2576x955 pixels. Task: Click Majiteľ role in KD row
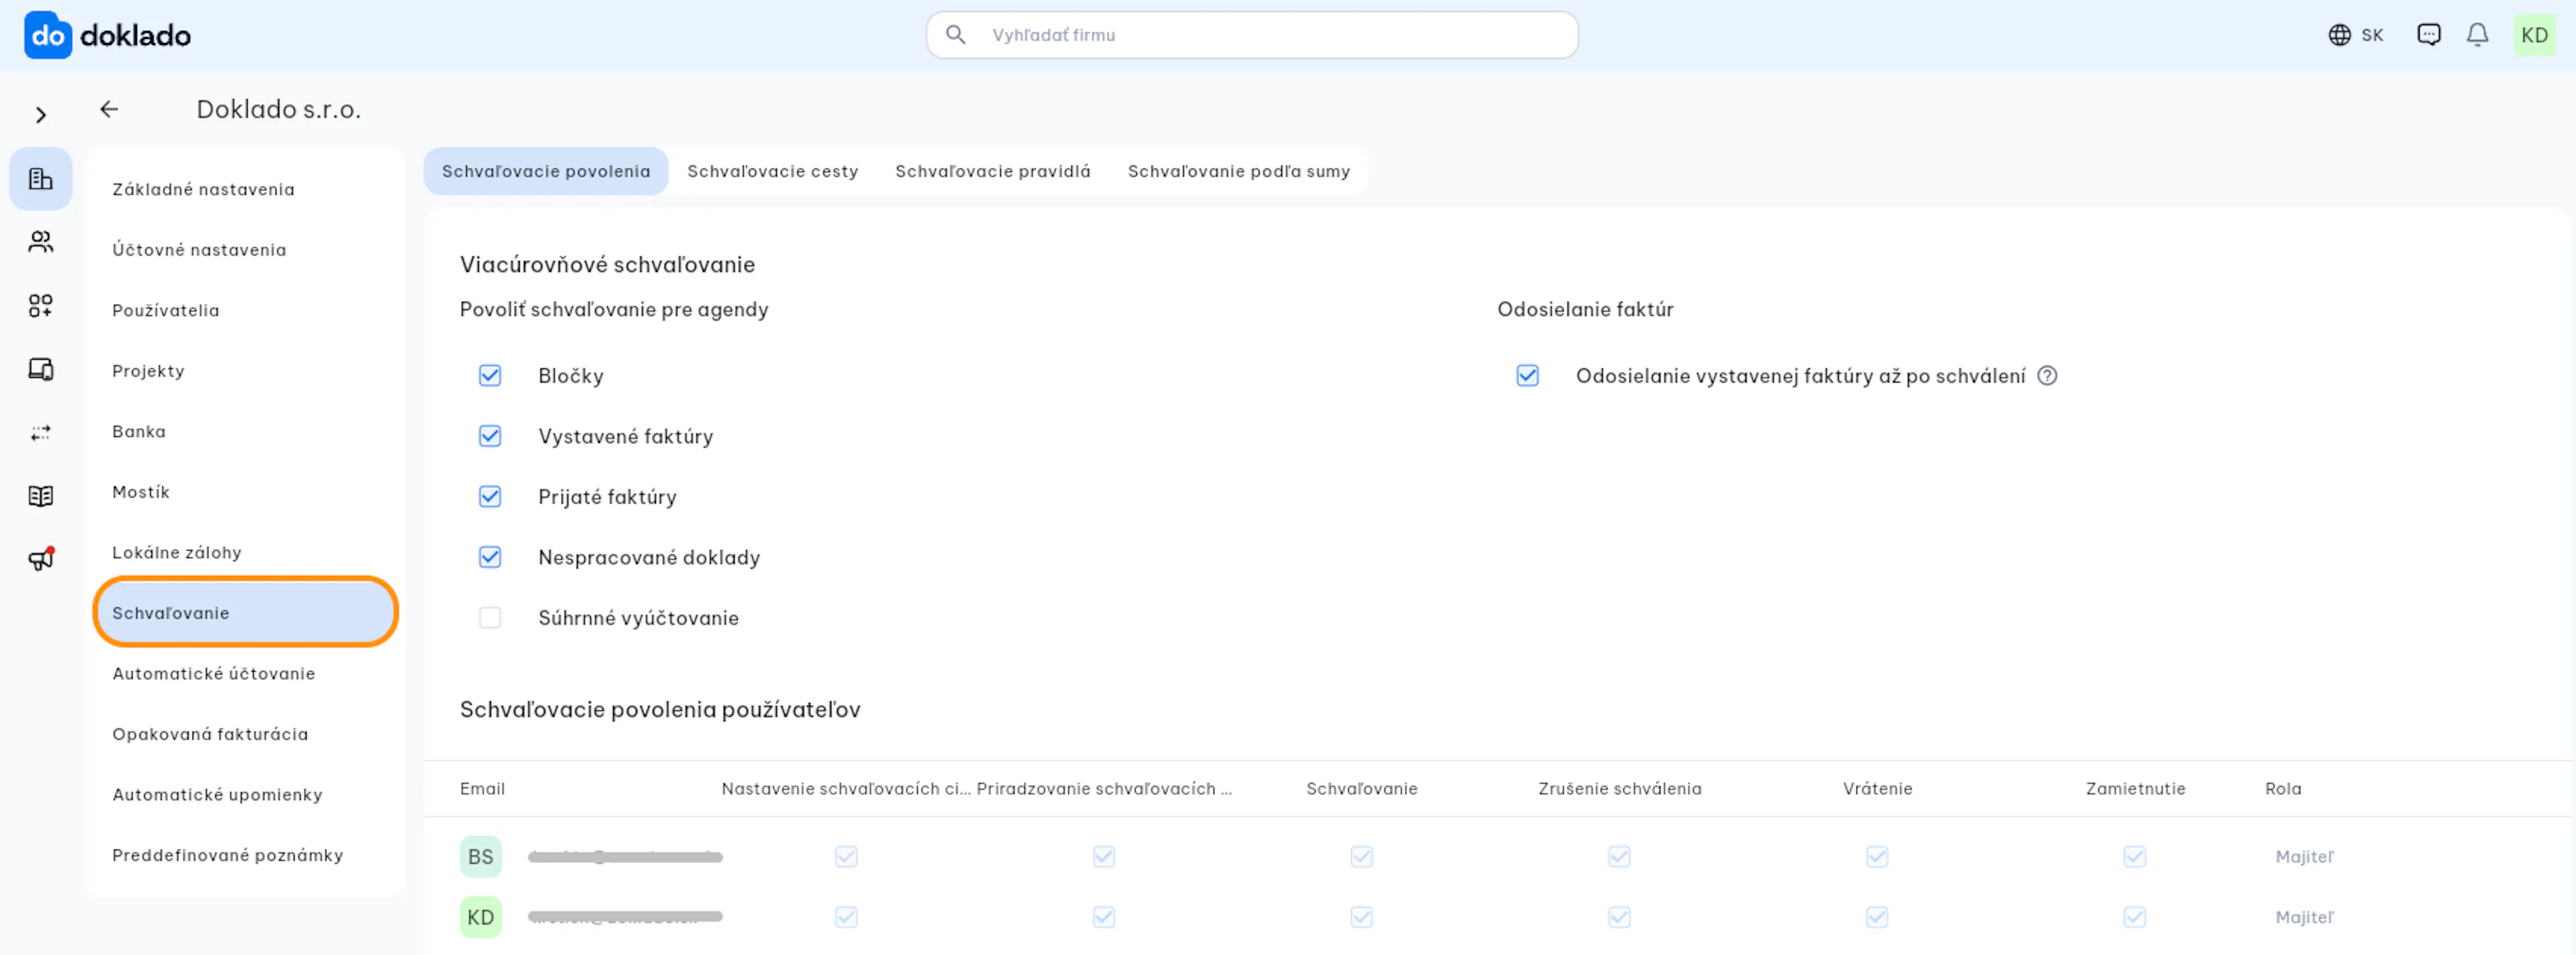2305,918
